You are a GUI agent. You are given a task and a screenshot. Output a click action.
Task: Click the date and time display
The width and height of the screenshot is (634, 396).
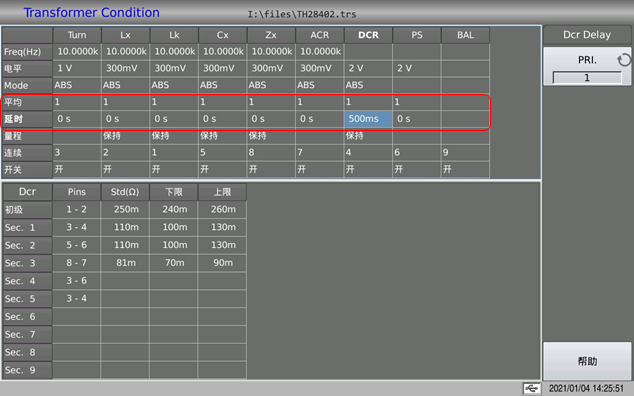tap(586, 388)
